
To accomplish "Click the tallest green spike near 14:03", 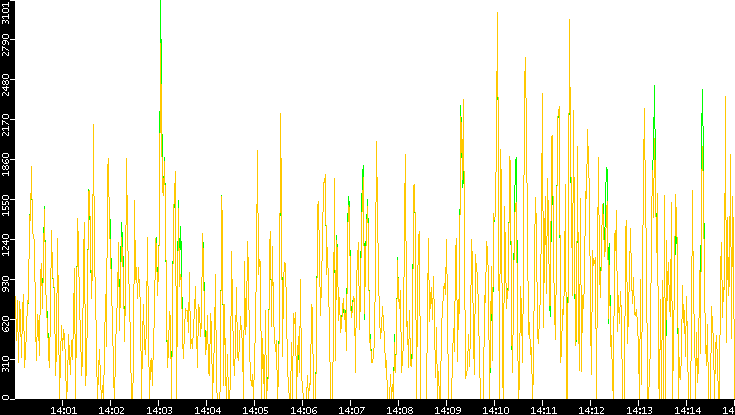I will pyautogui.click(x=161, y=42).
